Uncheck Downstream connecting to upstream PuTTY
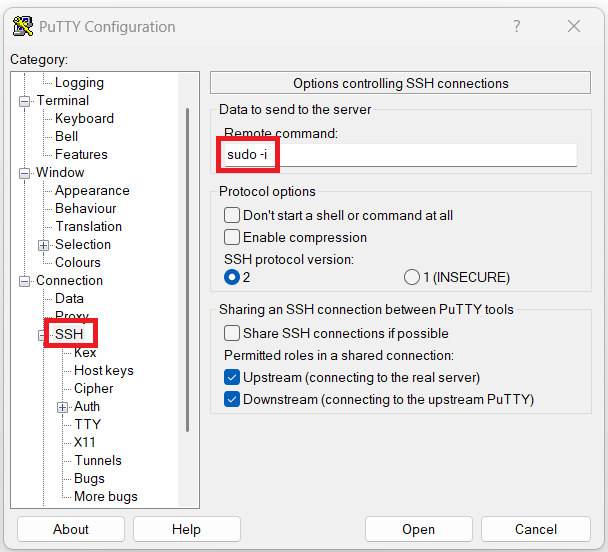This screenshot has height=552, width=608. (x=232, y=399)
